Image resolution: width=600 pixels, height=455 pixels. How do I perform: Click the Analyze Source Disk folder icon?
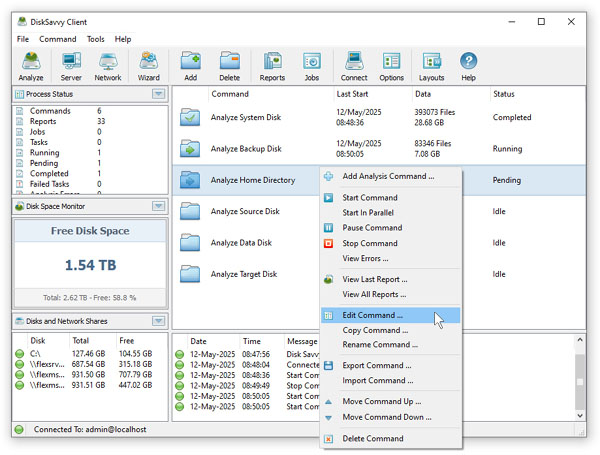(x=190, y=211)
